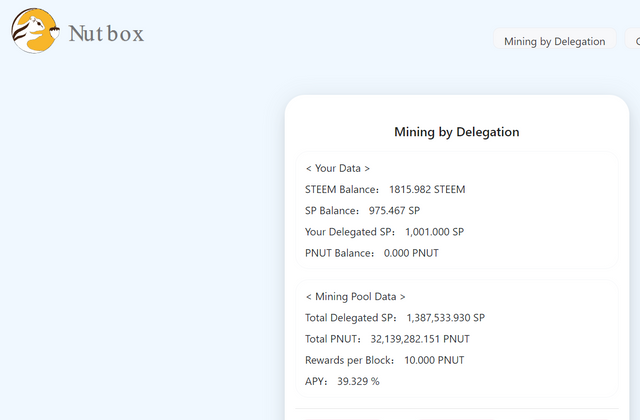640x420 pixels.
Task: Click the Mining Pool Data section header
Action: (356, 296)
